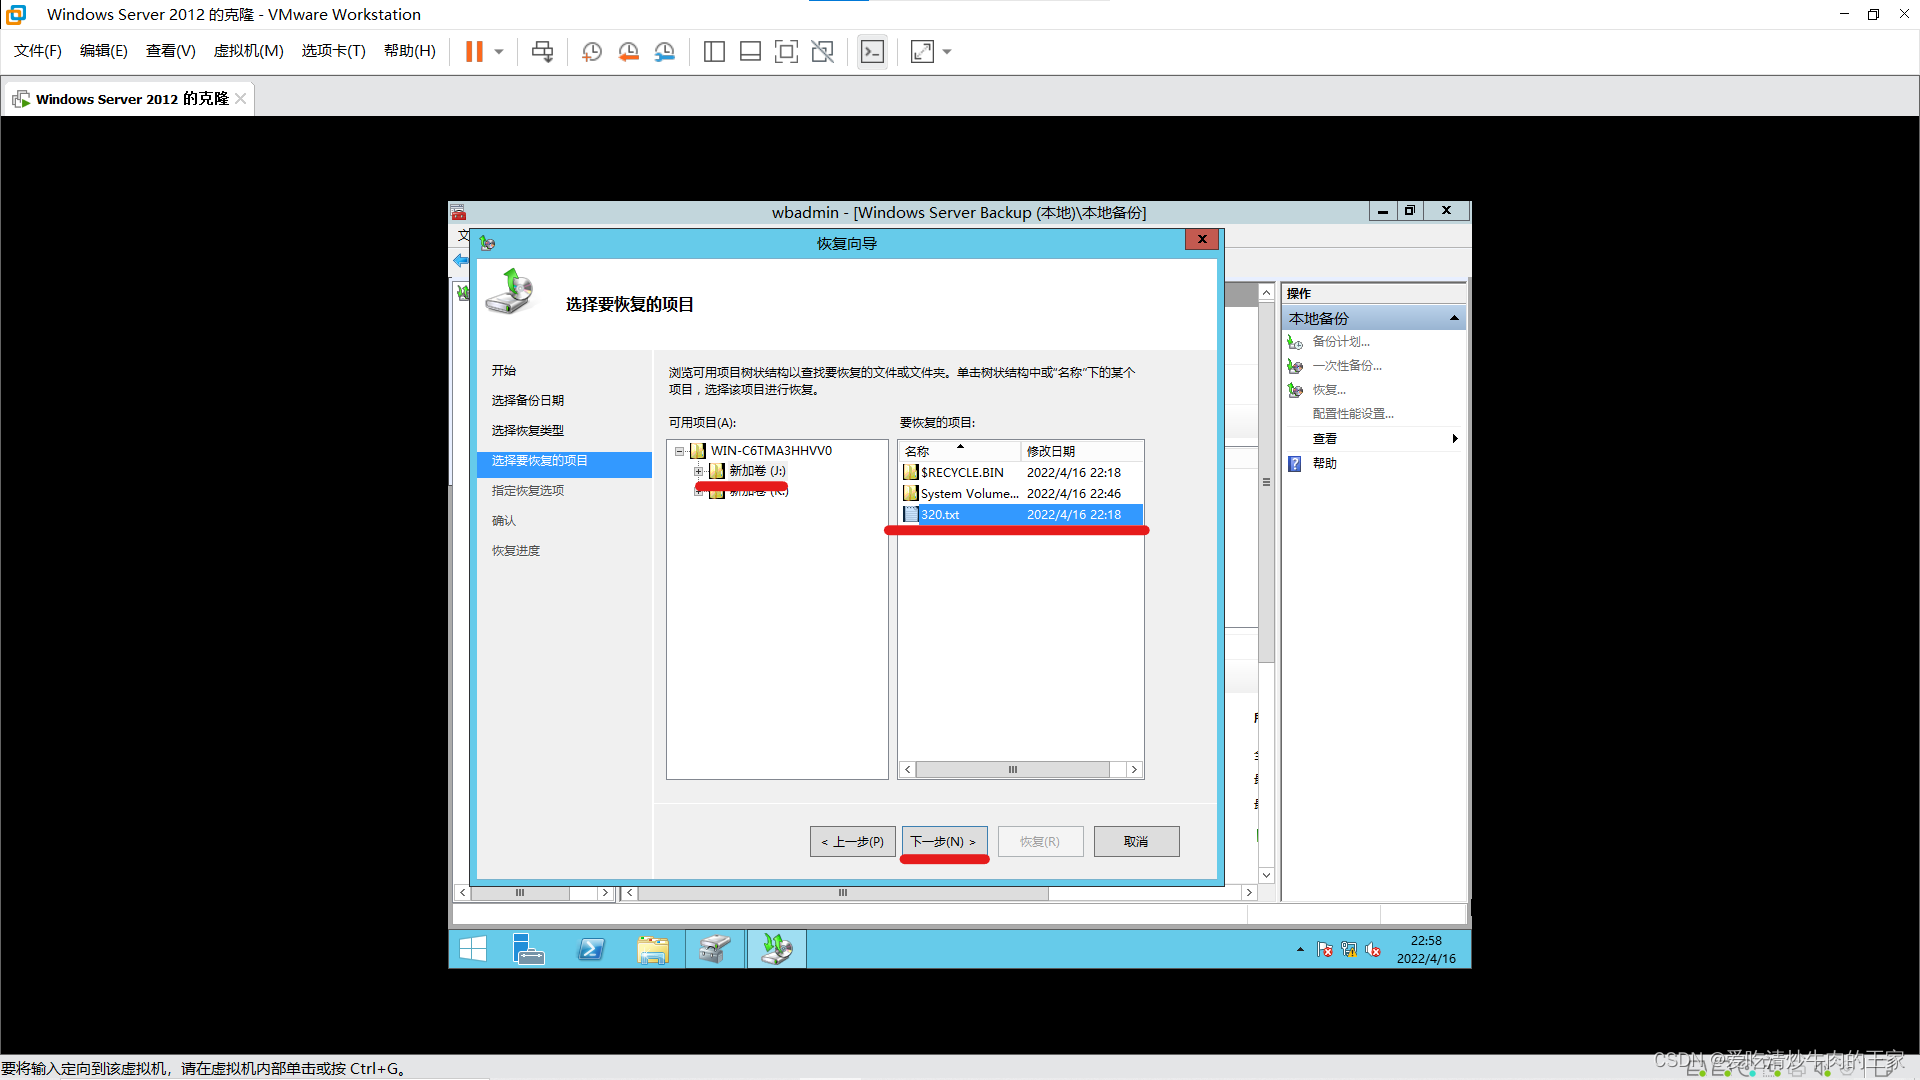Image resolution: width=1920 pixels, height=1080 pixels.
Task: Click the VMware pause virtual machine icon
Action: [x=474, y=52]
